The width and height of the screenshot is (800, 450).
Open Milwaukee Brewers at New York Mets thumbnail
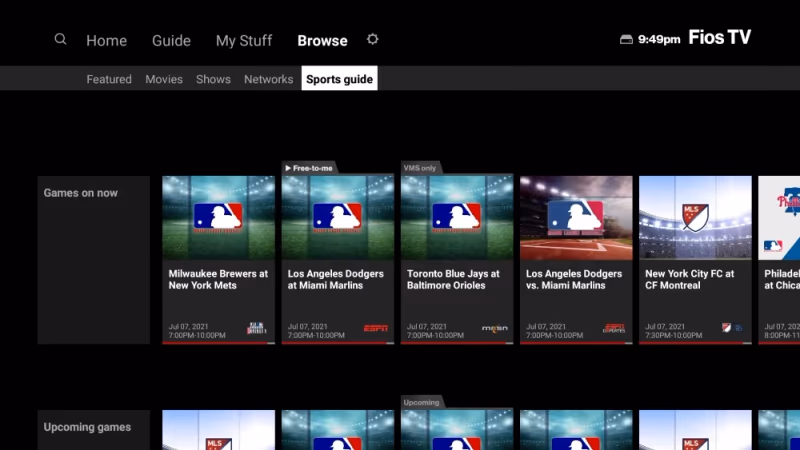point(218,218)
